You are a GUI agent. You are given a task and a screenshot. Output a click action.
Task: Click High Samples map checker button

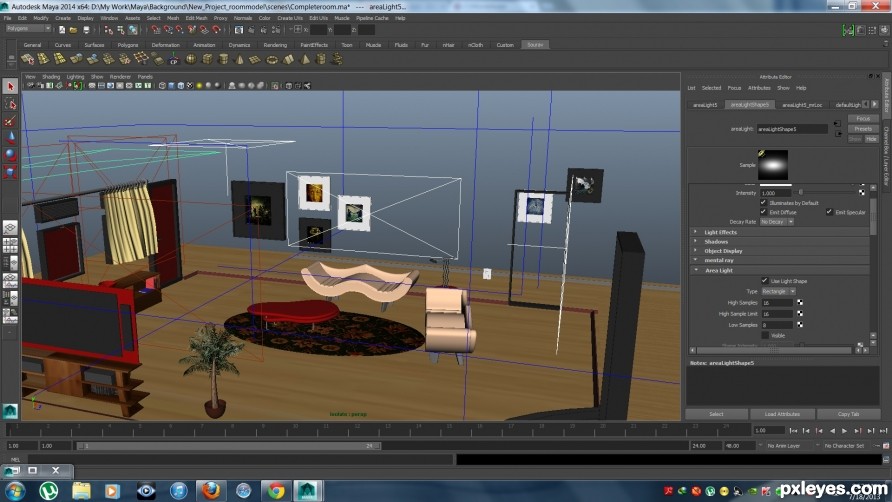pyautogui.click(x=800, y=302)
